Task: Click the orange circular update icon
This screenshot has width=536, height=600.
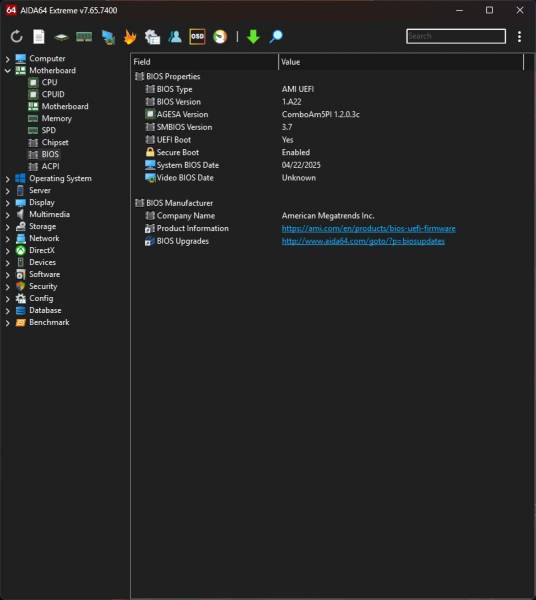Action: 220,37
